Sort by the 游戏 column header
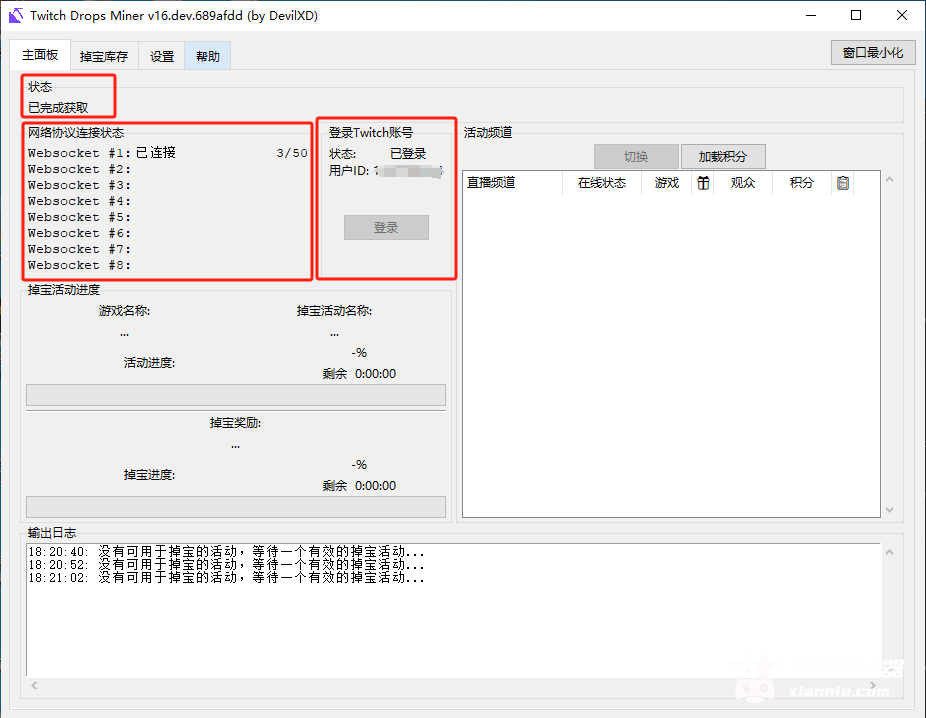The height and width of the screenshot is (718, 926). point(667,183)
